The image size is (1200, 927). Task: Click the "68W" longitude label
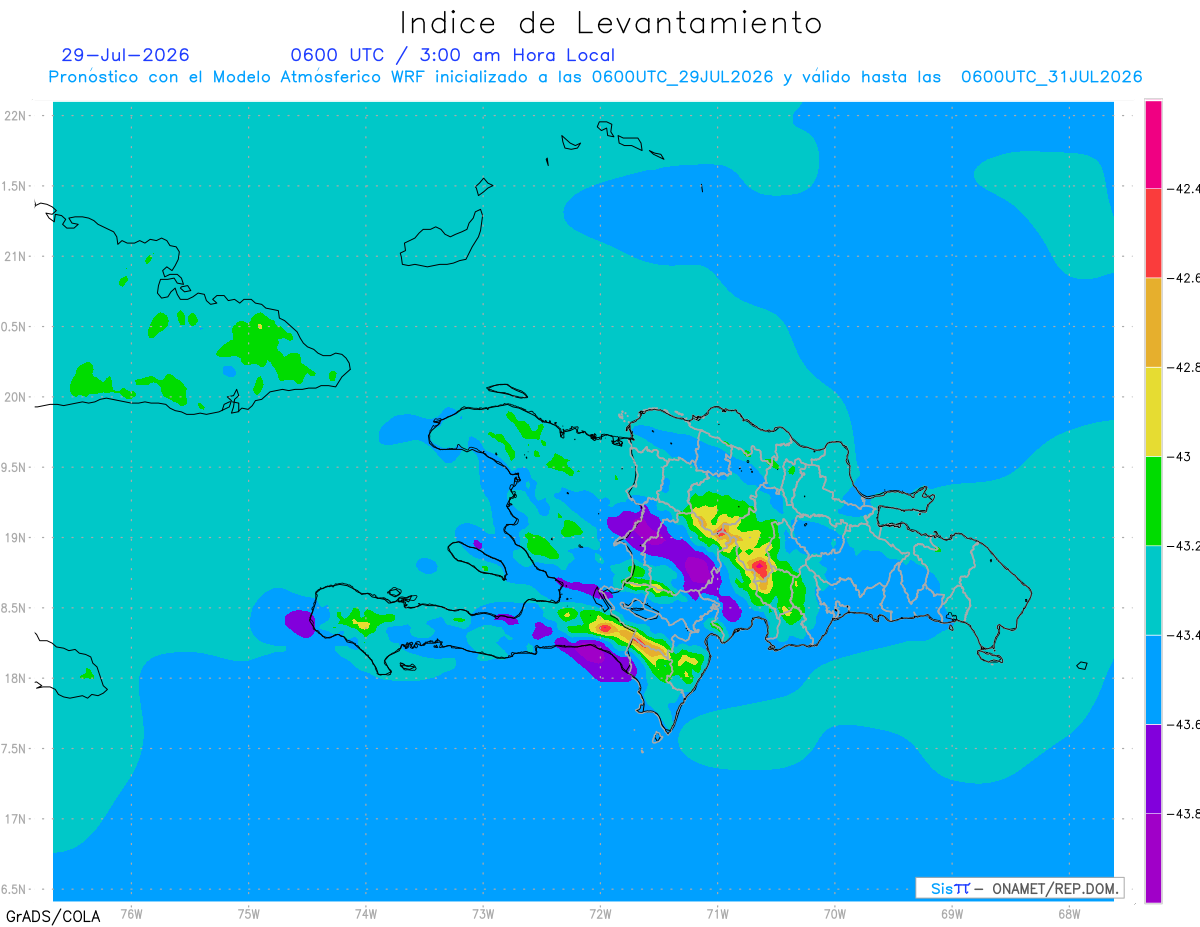(x=1068, y=912)
